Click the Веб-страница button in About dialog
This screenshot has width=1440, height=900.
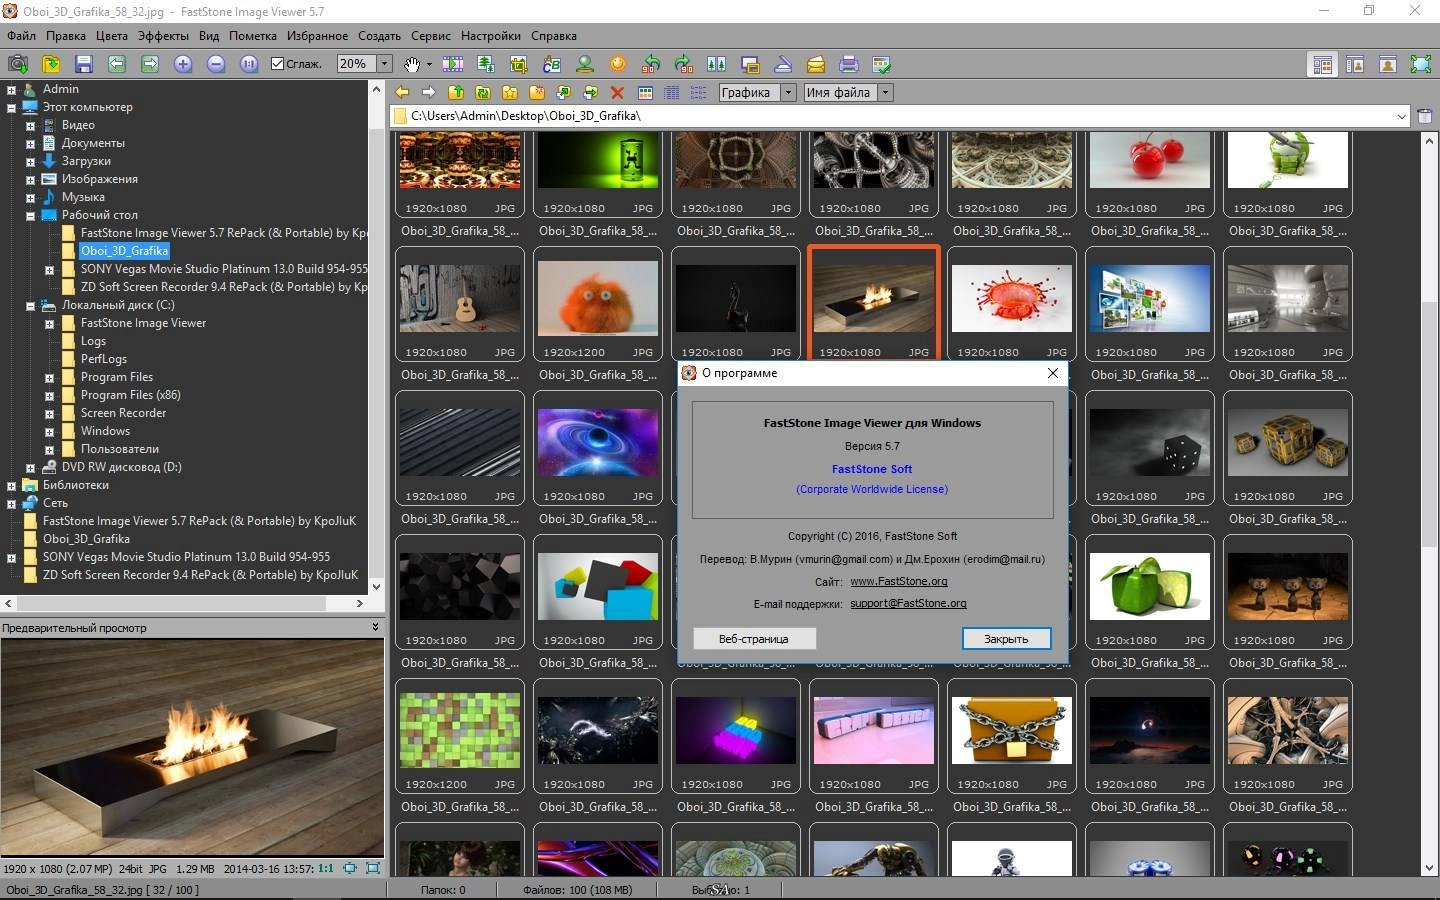click(754, 639)
